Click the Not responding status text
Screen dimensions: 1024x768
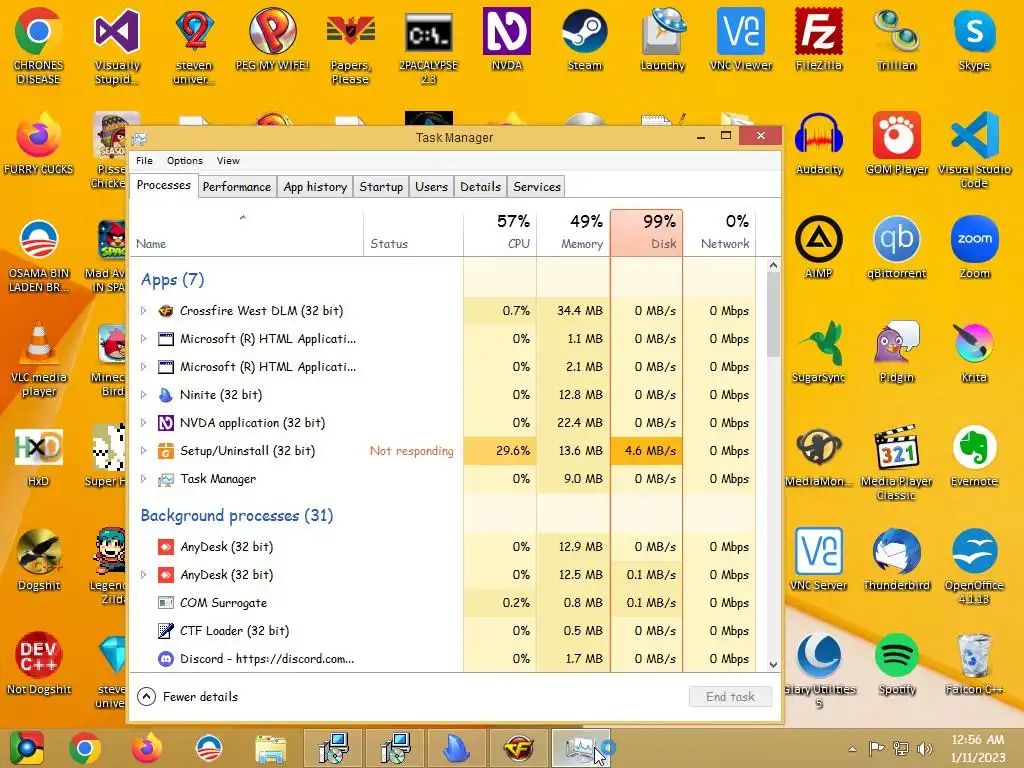(x=411, y=451)
